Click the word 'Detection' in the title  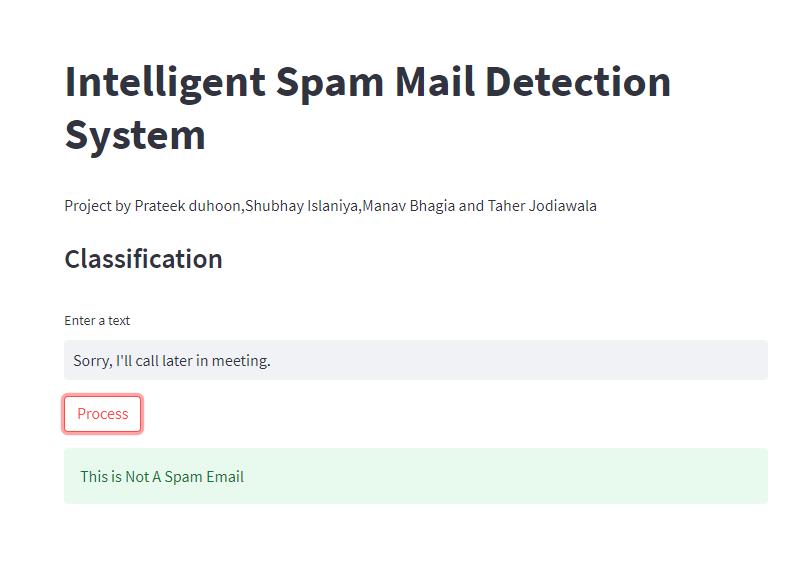[578, 81]
